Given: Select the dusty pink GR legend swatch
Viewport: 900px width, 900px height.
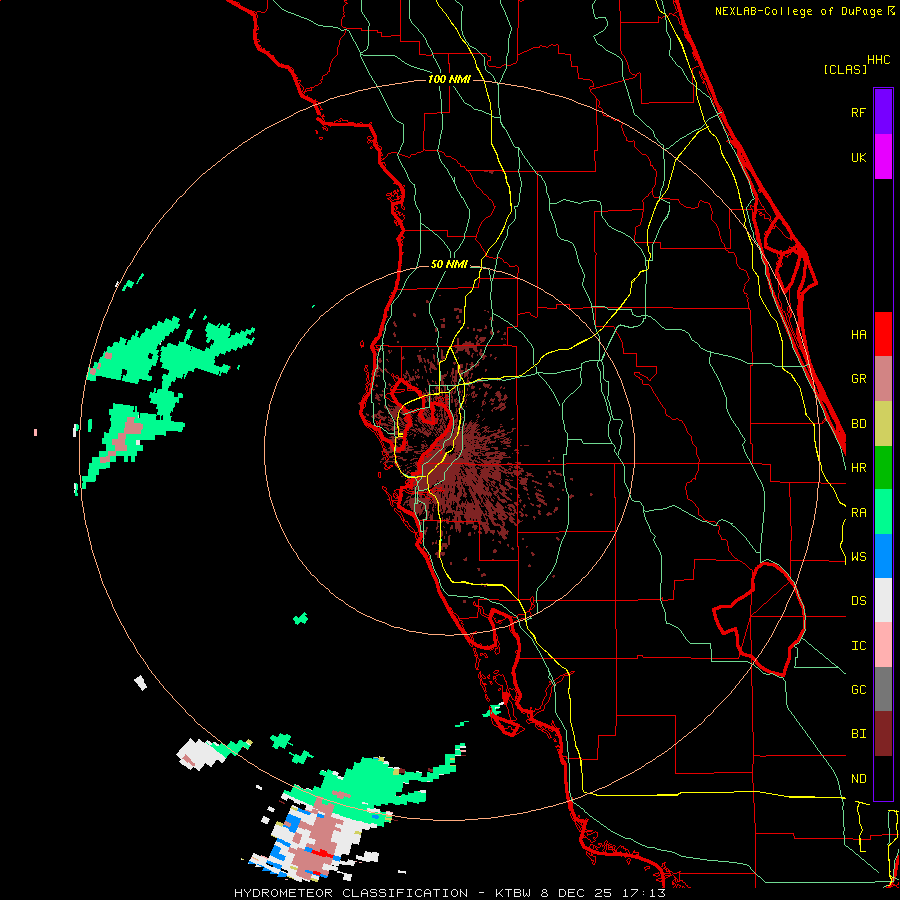Looking at the screenshot, I should pyautogui.click(x=883, y=379).
